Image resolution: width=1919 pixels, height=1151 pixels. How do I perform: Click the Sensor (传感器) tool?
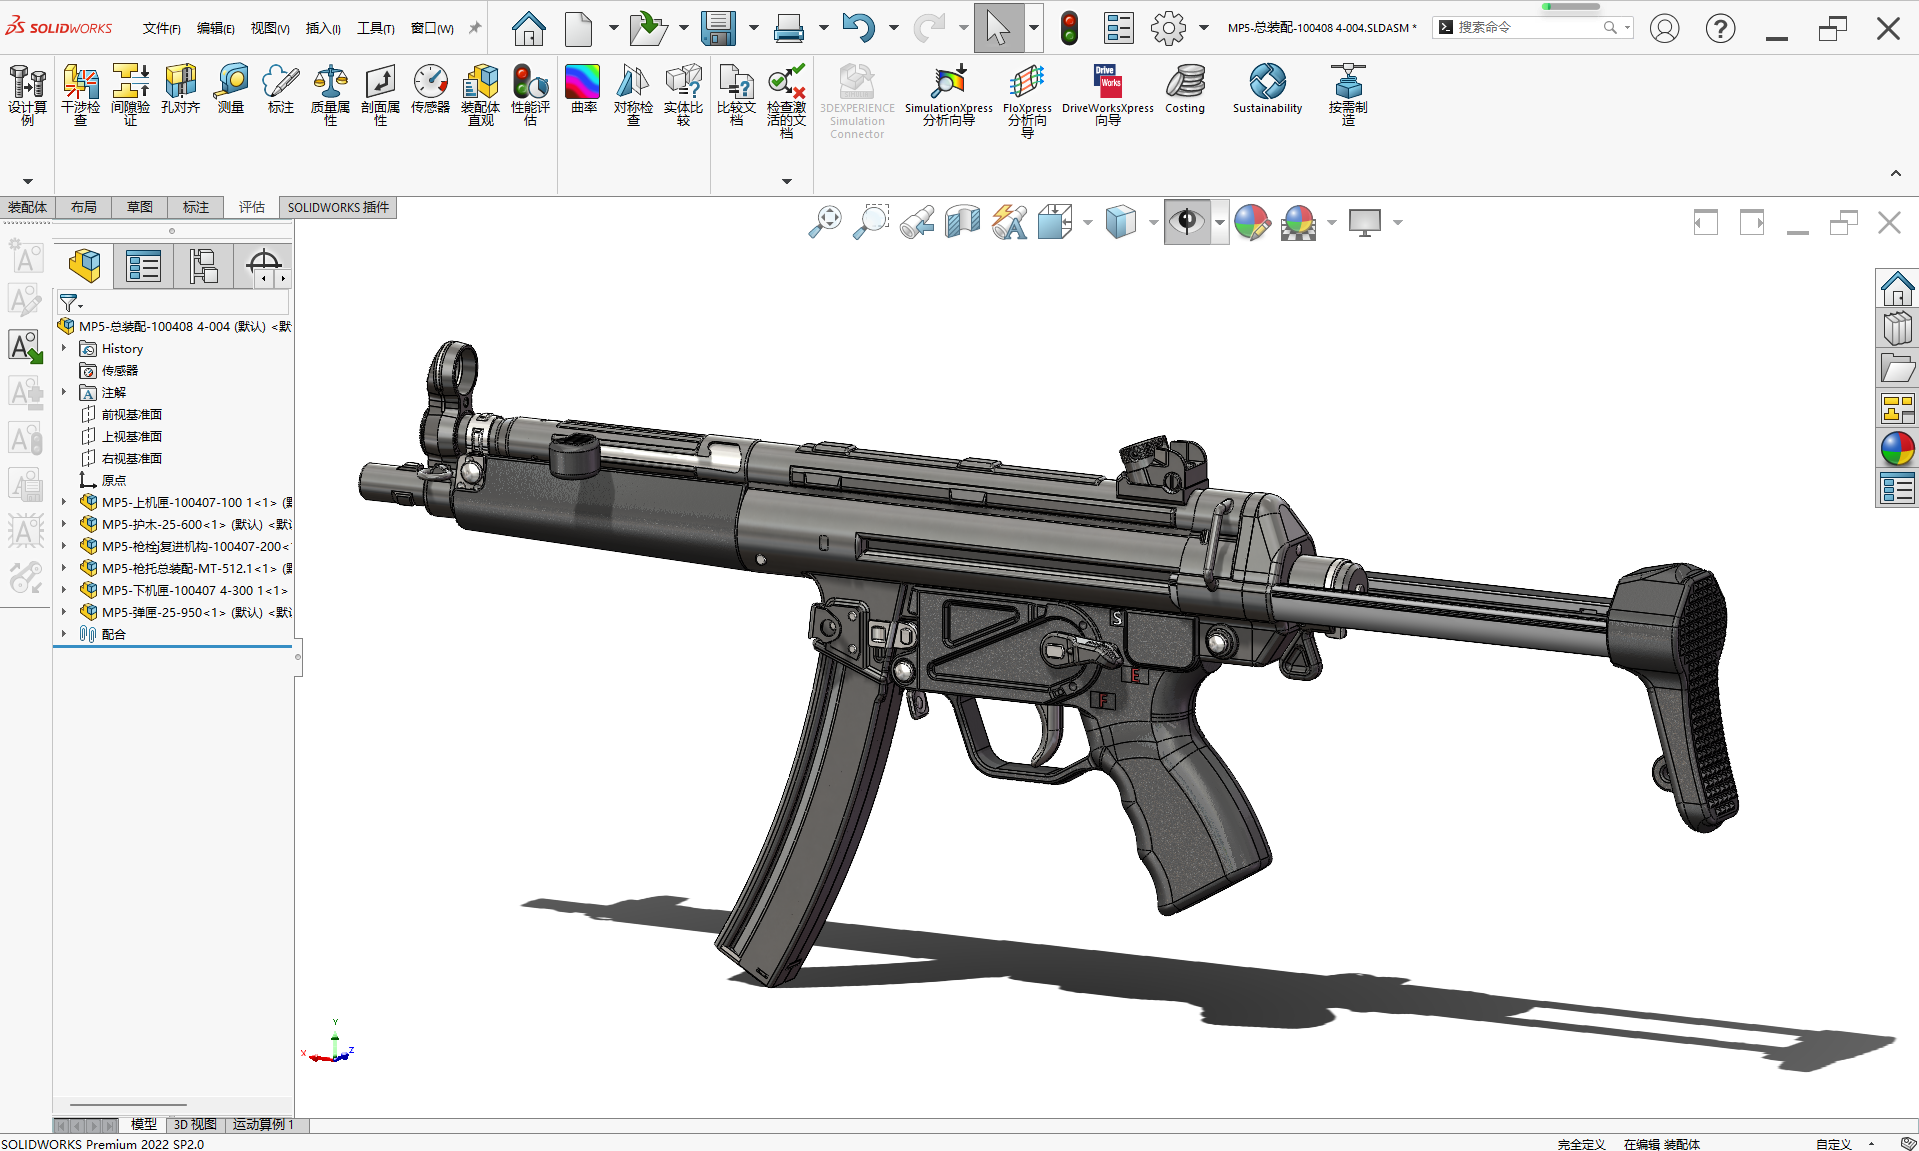pyautogui.click(x=430, y=90)
